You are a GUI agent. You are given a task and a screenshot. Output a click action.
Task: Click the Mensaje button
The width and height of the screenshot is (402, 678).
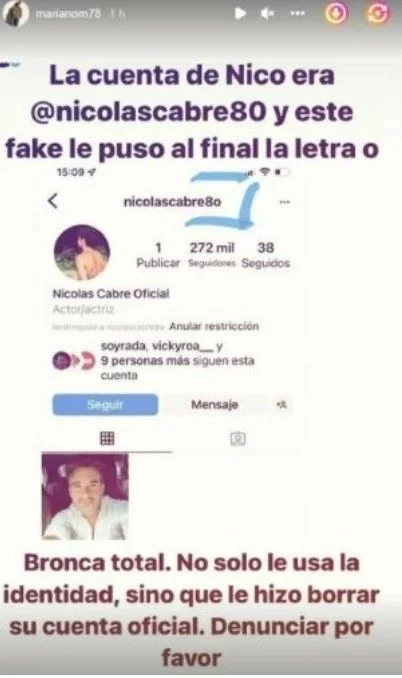[214, 405]
